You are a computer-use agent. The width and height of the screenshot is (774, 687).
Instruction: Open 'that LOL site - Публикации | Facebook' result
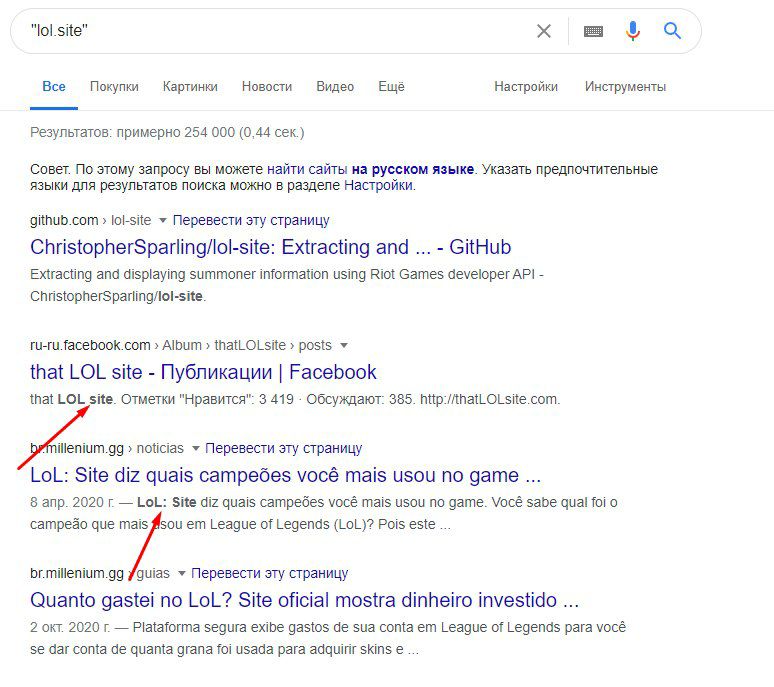coord(203,372)
